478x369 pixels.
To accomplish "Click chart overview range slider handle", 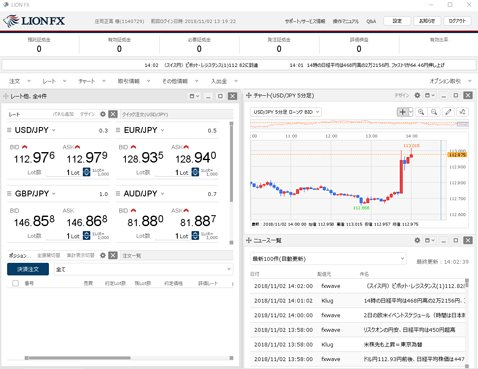I will pyautogui.click(x=463, y=124).
